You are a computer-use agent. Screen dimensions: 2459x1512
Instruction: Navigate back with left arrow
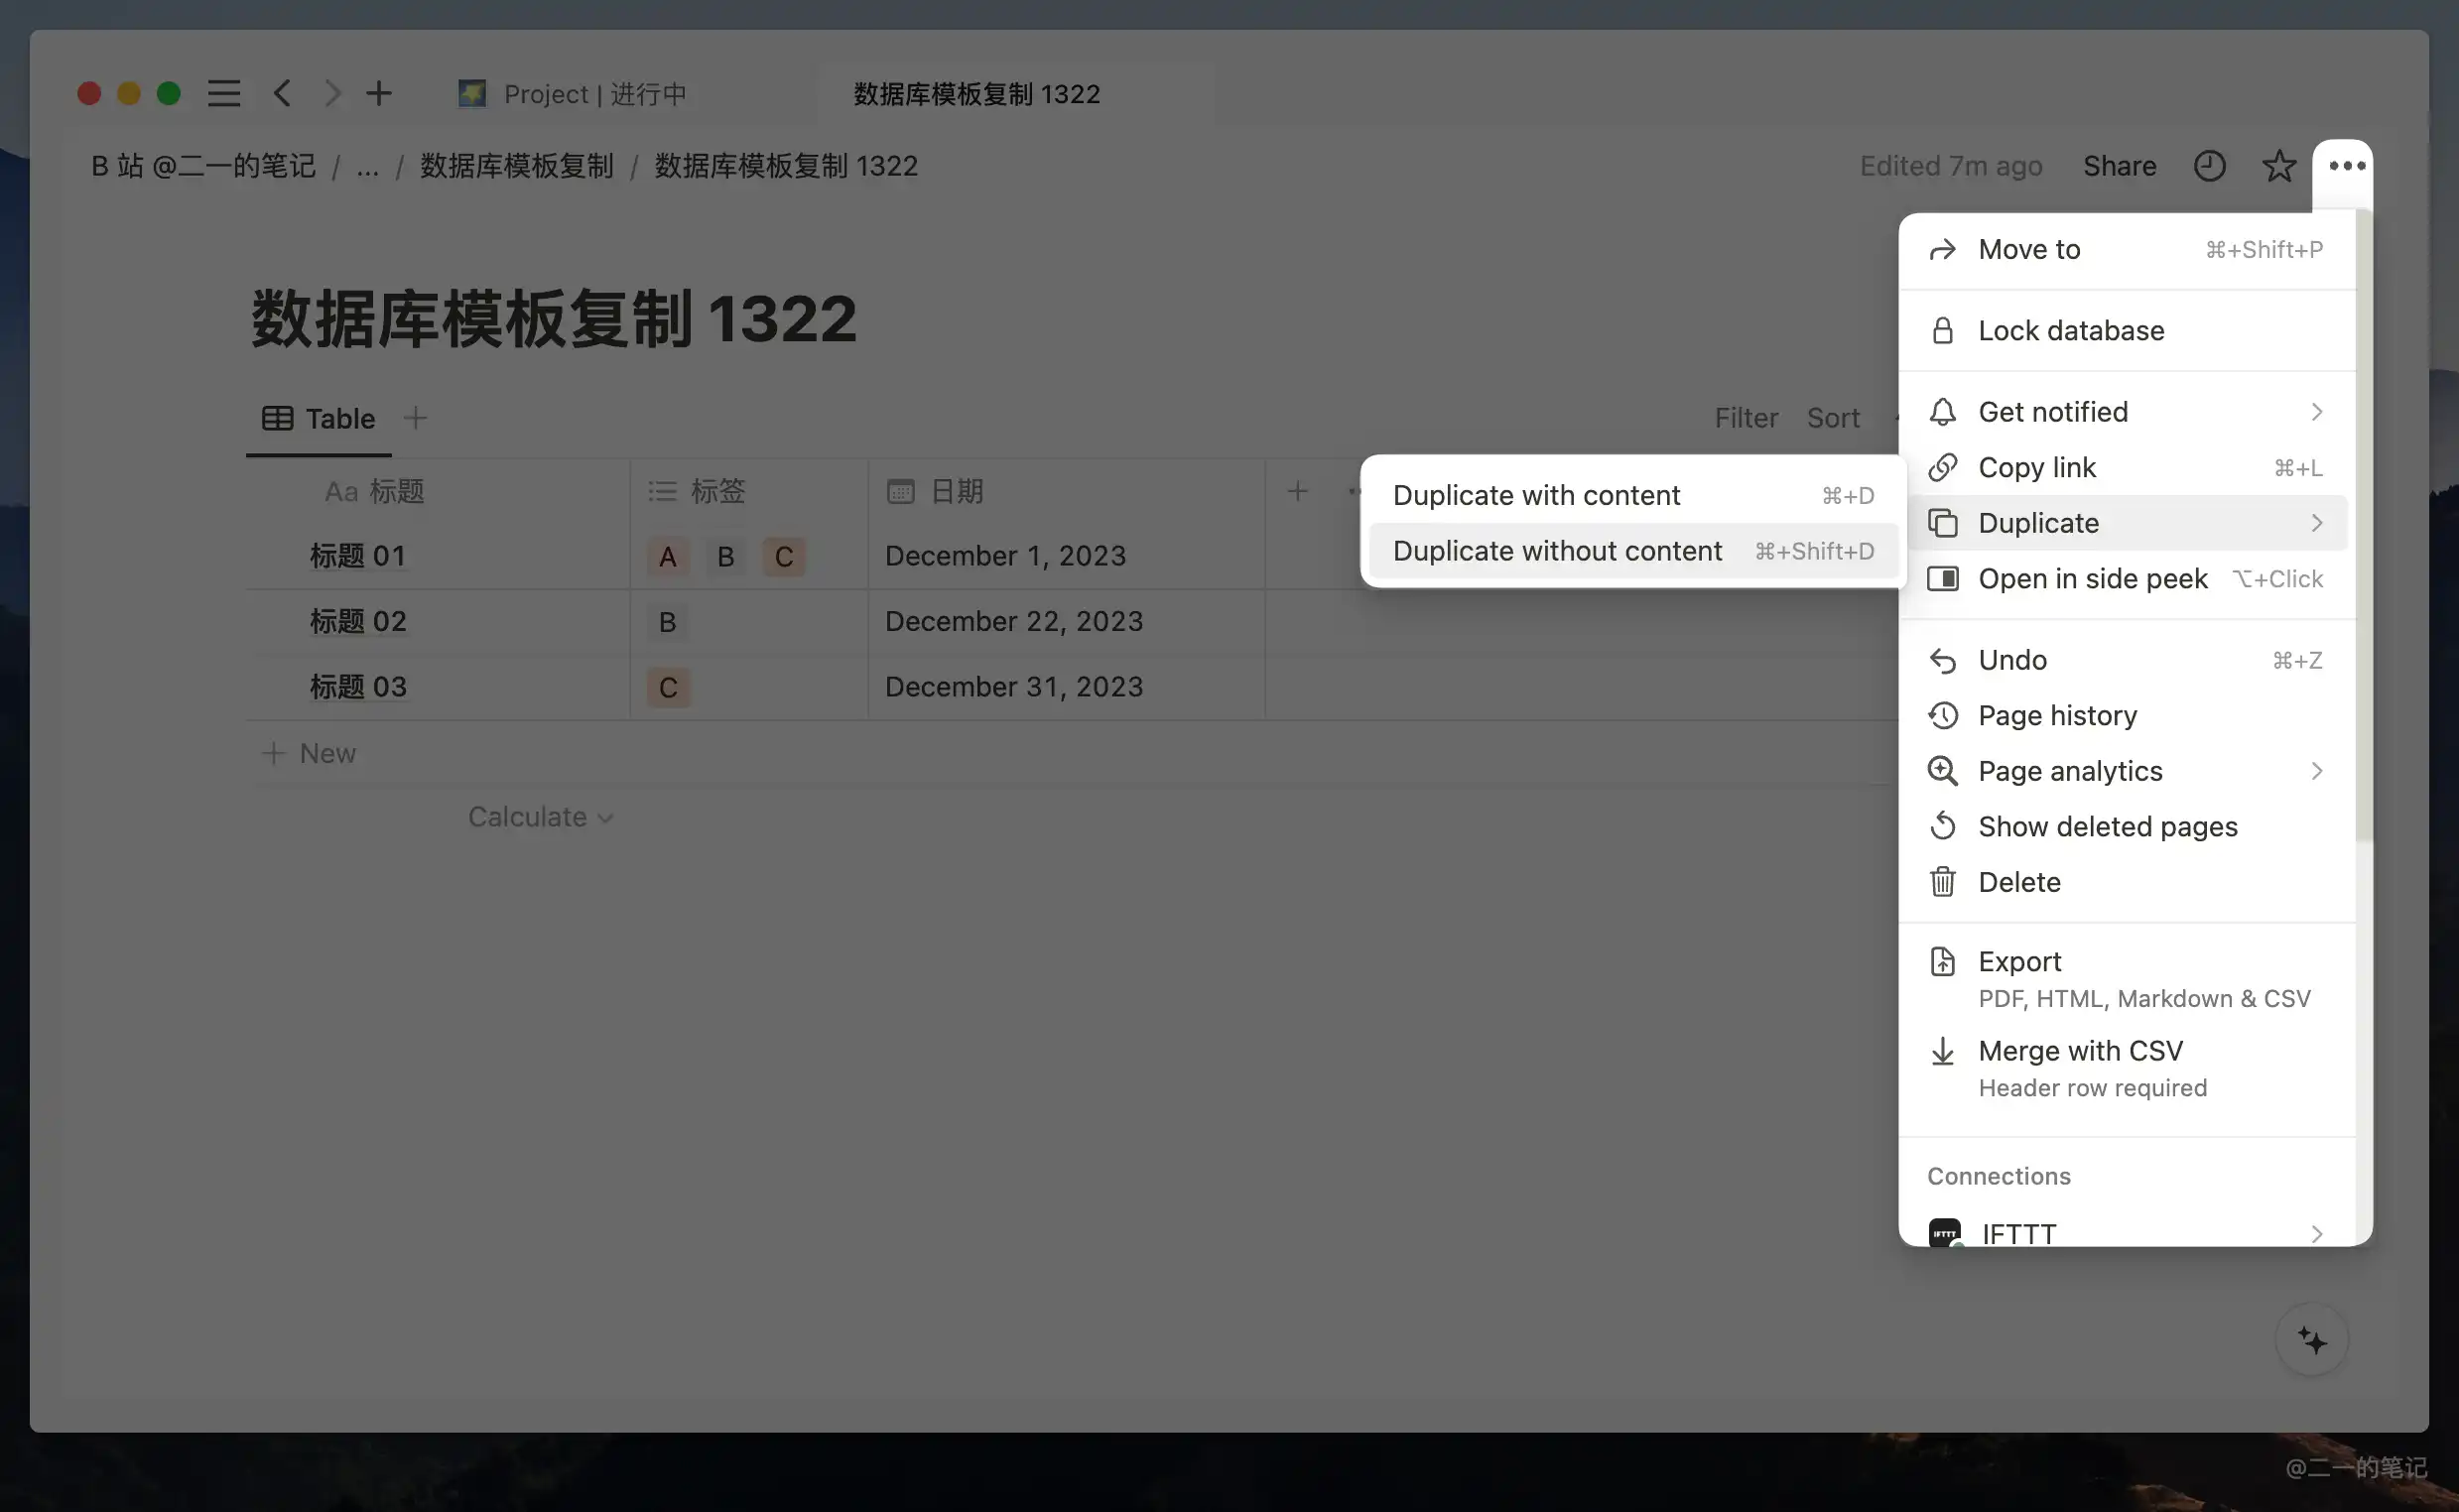tap(282, 94)
